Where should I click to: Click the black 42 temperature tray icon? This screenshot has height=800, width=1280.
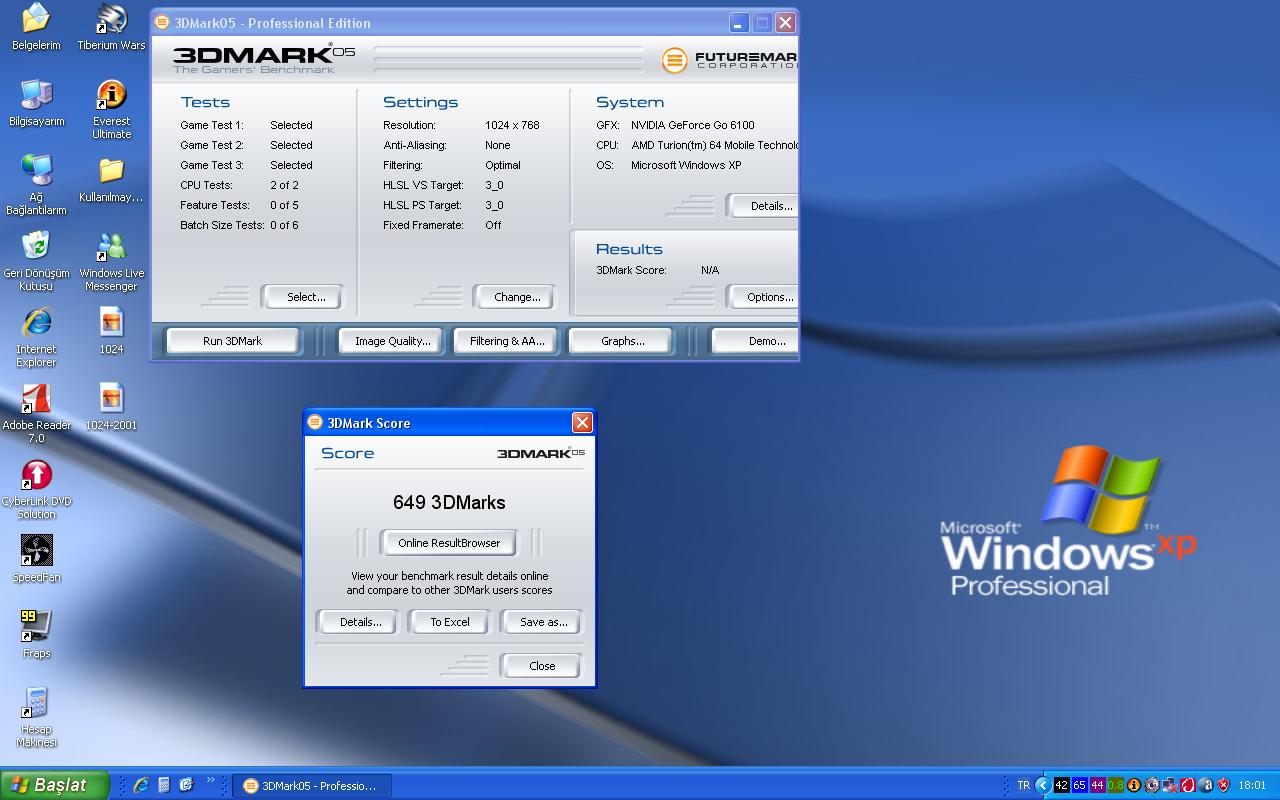[x=1062, y=785]
